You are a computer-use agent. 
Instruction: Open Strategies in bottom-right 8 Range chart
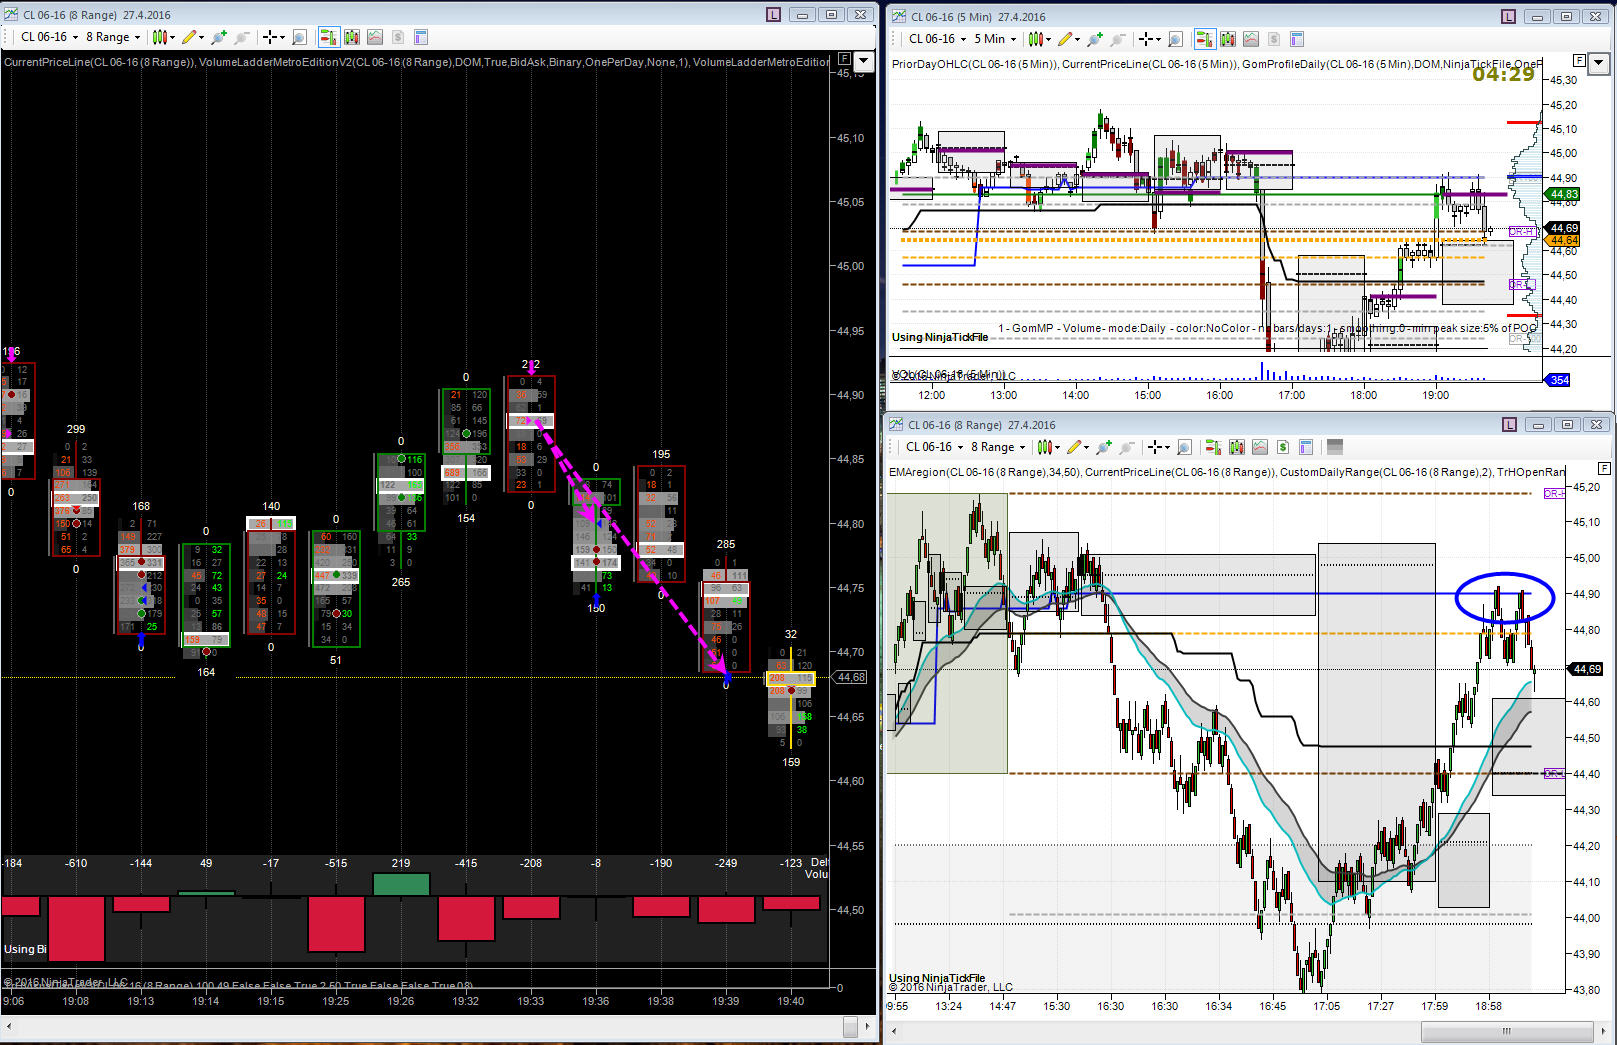(1283, 447)
